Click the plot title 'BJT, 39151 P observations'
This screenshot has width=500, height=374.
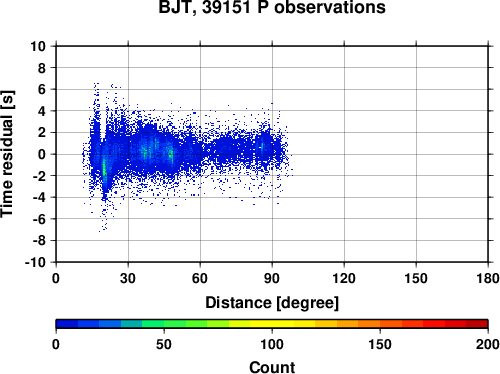272,7
